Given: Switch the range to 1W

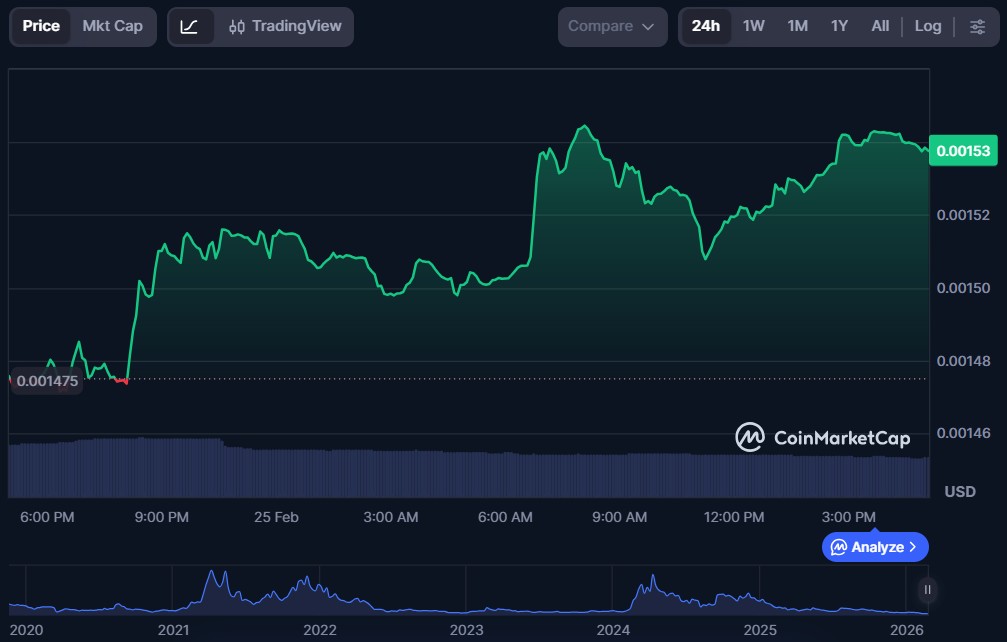Looking at the screenshot, I should (753, 26).
